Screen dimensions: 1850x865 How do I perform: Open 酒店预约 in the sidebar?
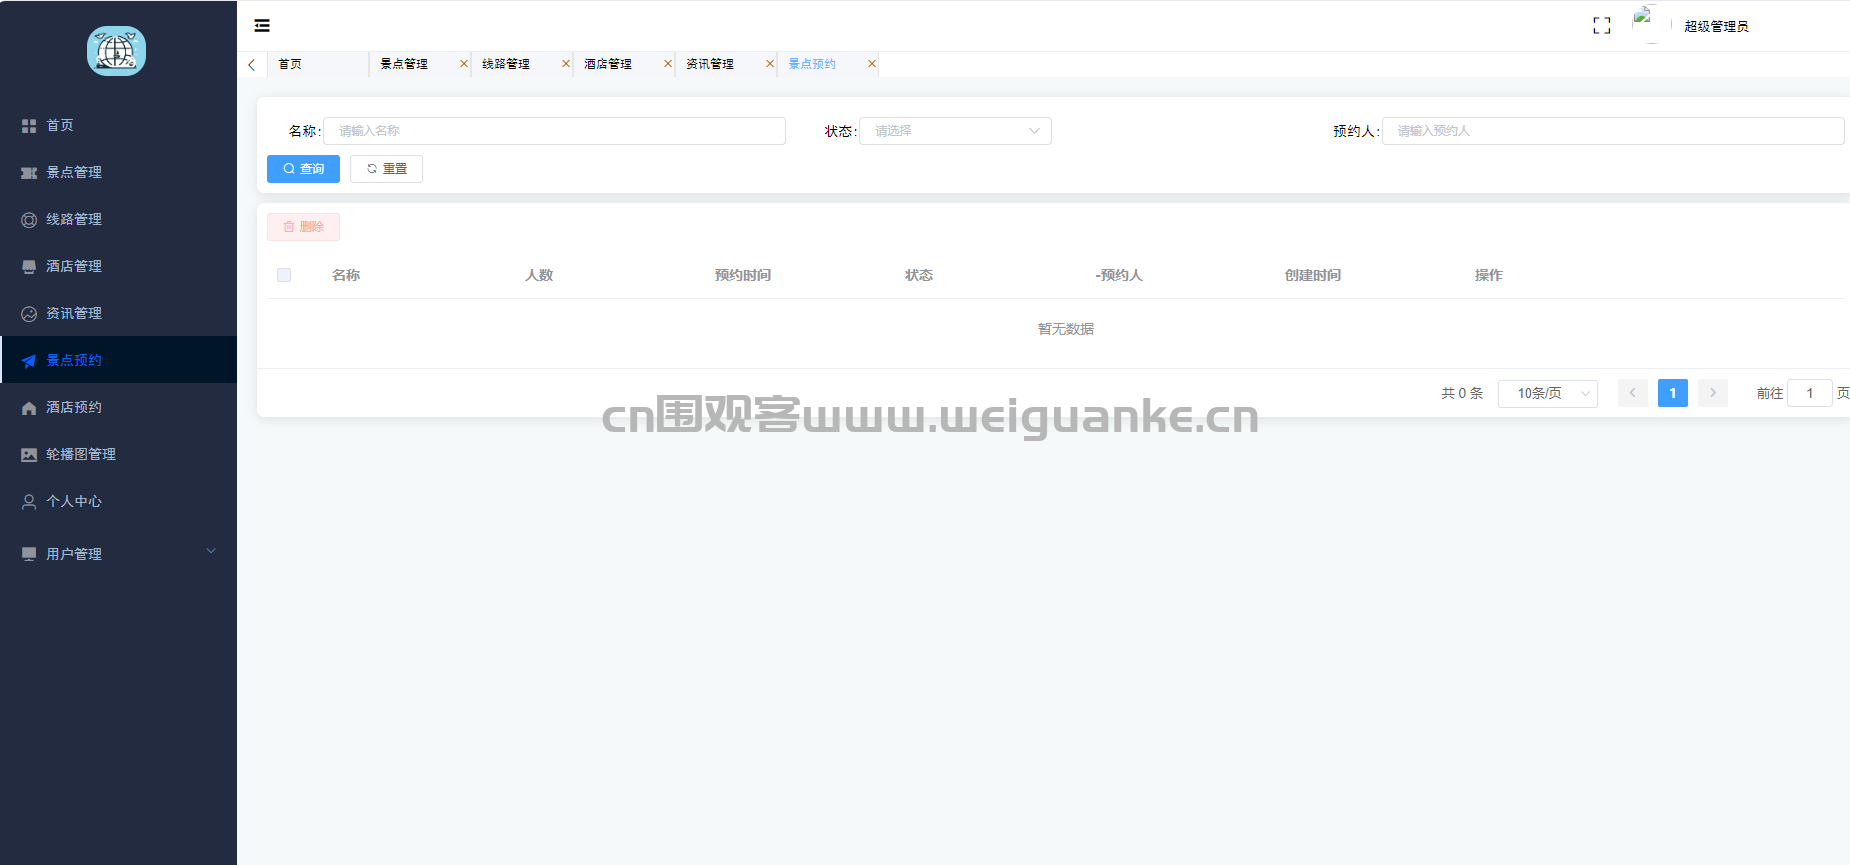point(73,407)
